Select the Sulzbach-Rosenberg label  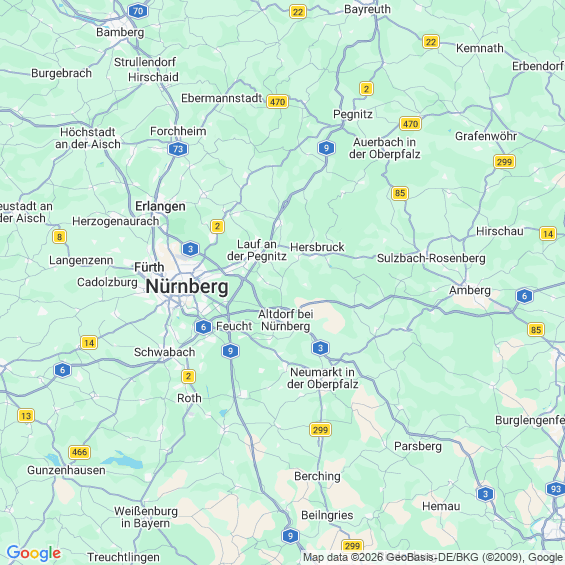pos(431,258)
